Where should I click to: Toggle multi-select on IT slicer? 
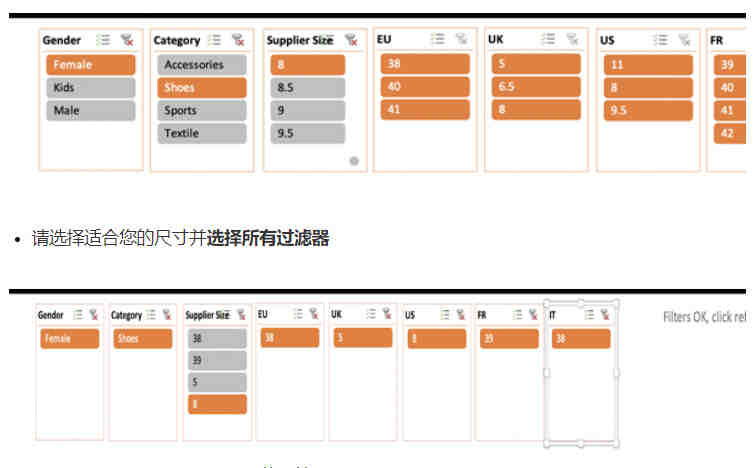point(589,315)
